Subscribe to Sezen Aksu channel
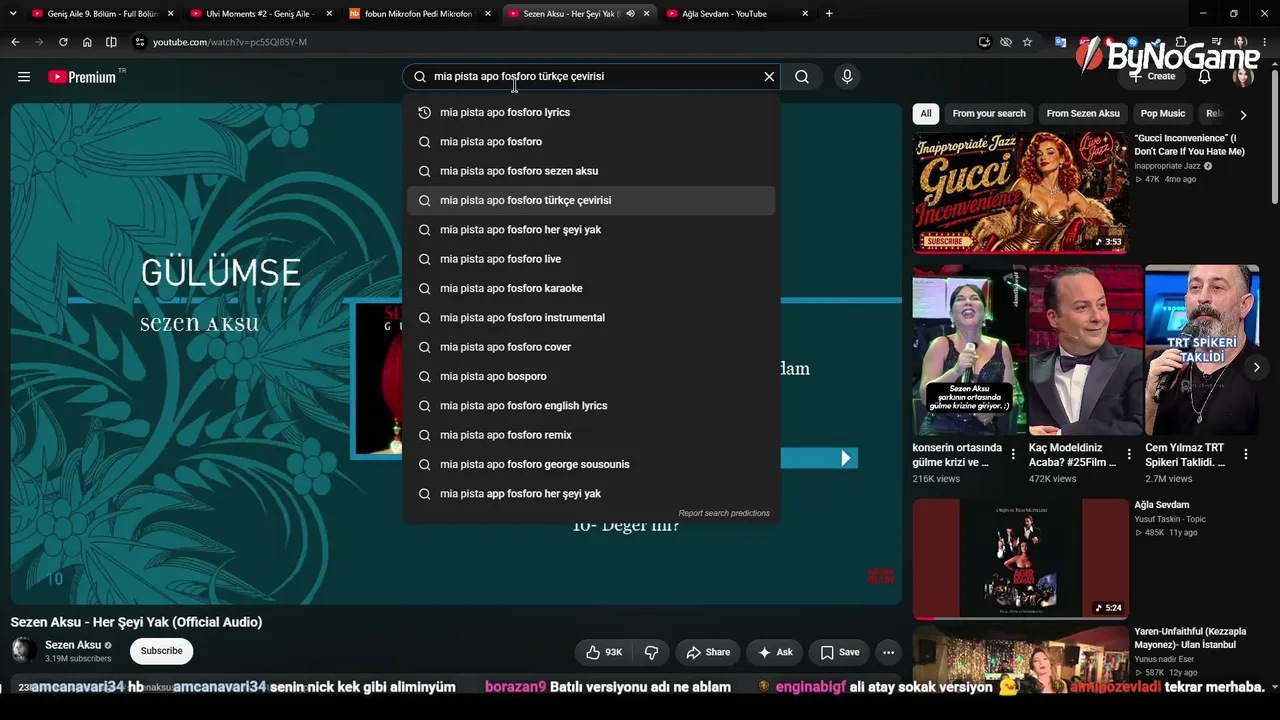Image resolution: width=1280 pixels, height=720 pixels. tap(161, 651)
